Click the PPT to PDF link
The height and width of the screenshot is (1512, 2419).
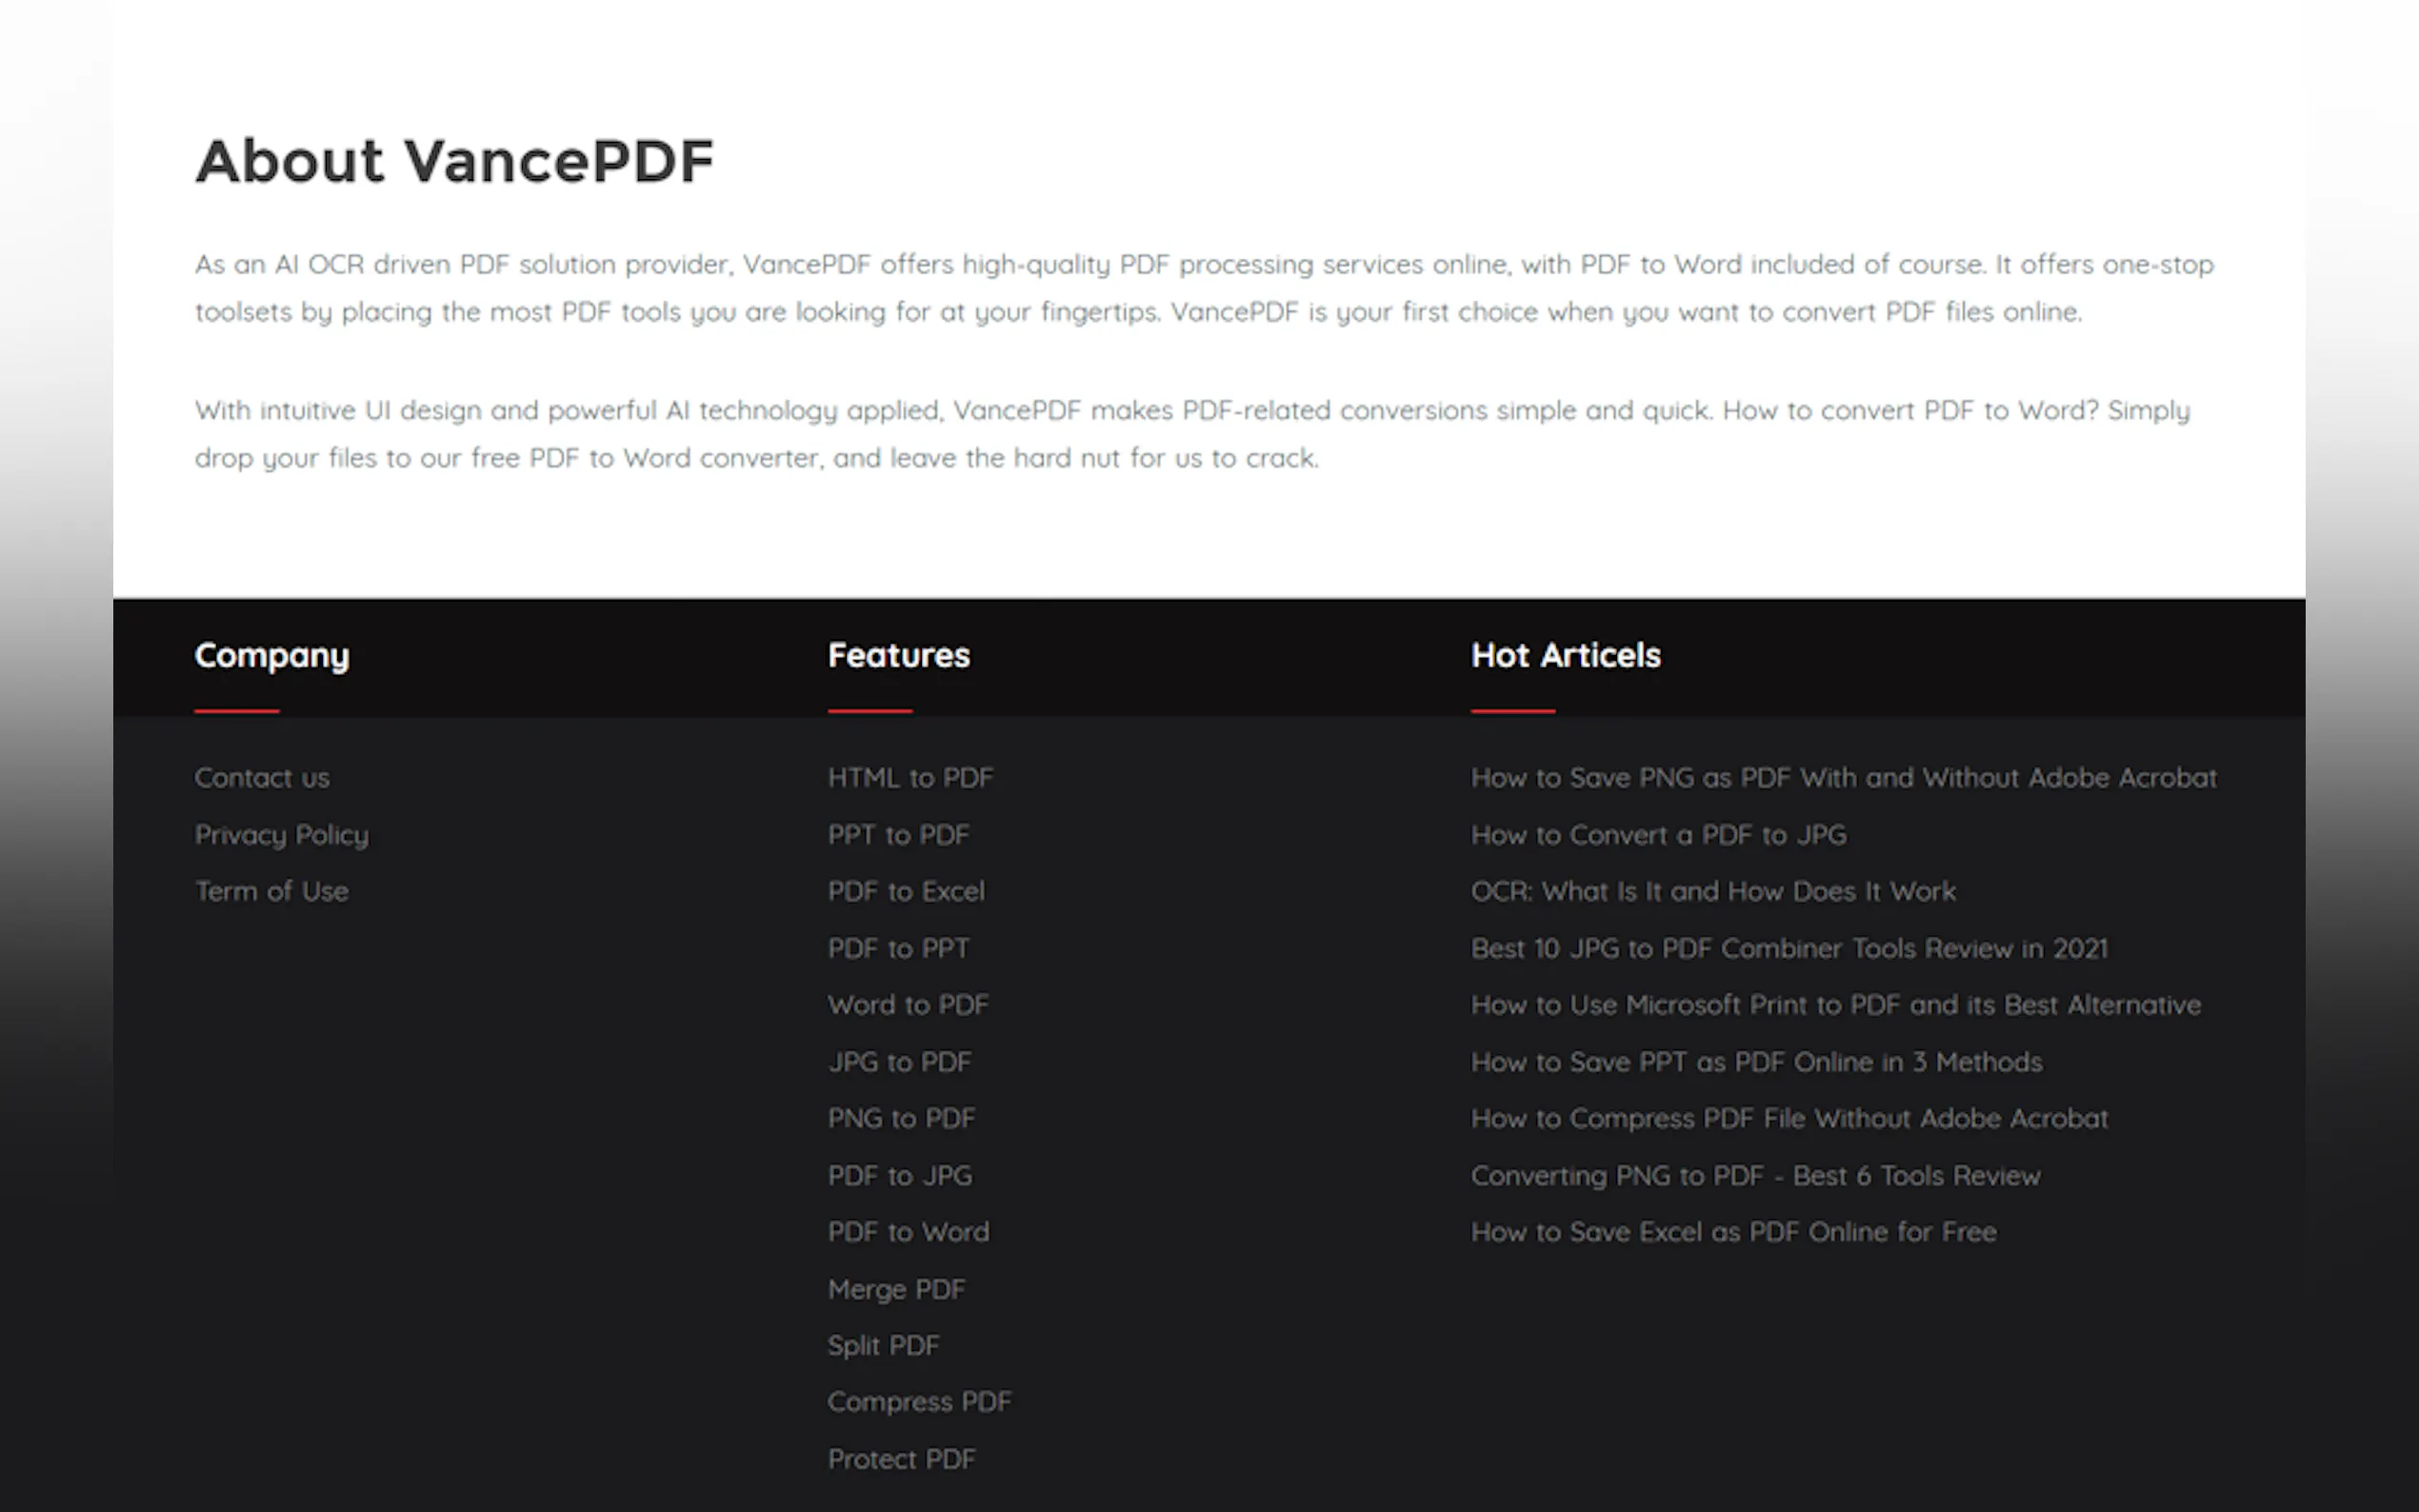point(898,835)
